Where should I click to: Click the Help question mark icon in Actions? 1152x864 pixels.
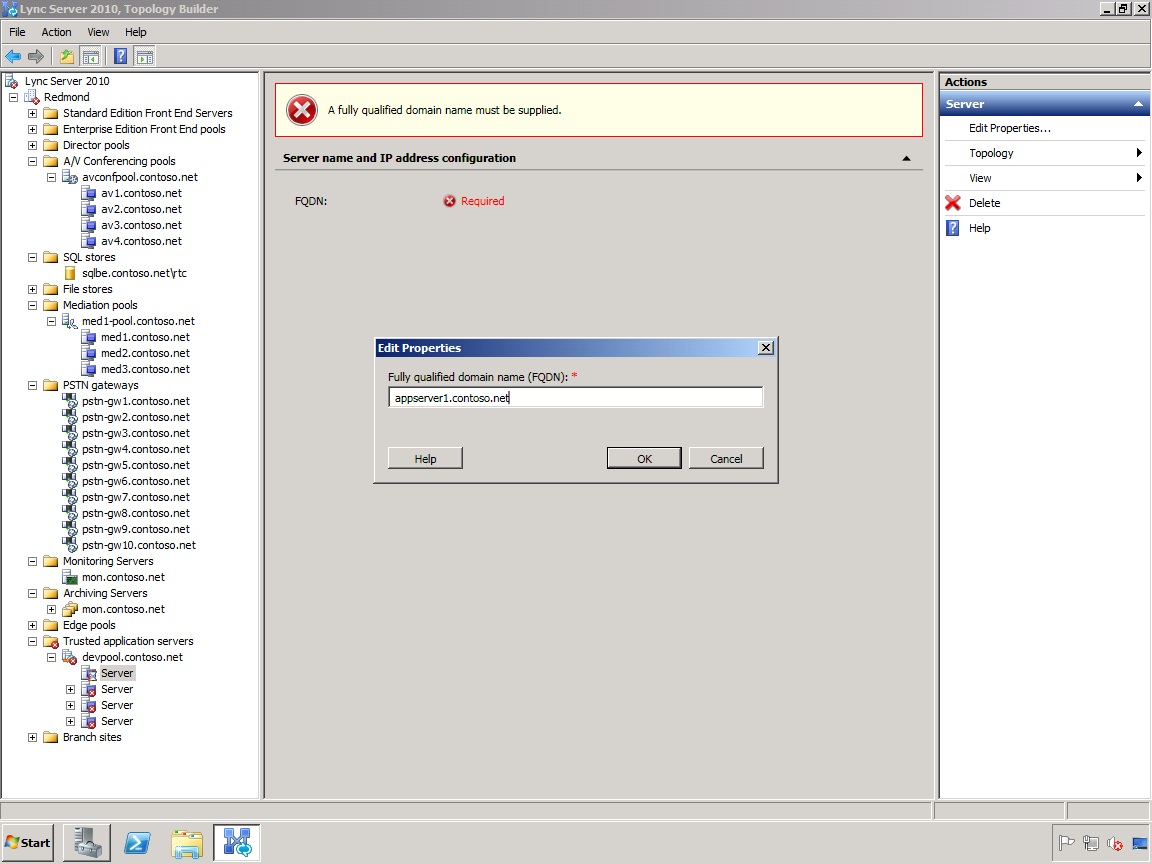[953, 228]
